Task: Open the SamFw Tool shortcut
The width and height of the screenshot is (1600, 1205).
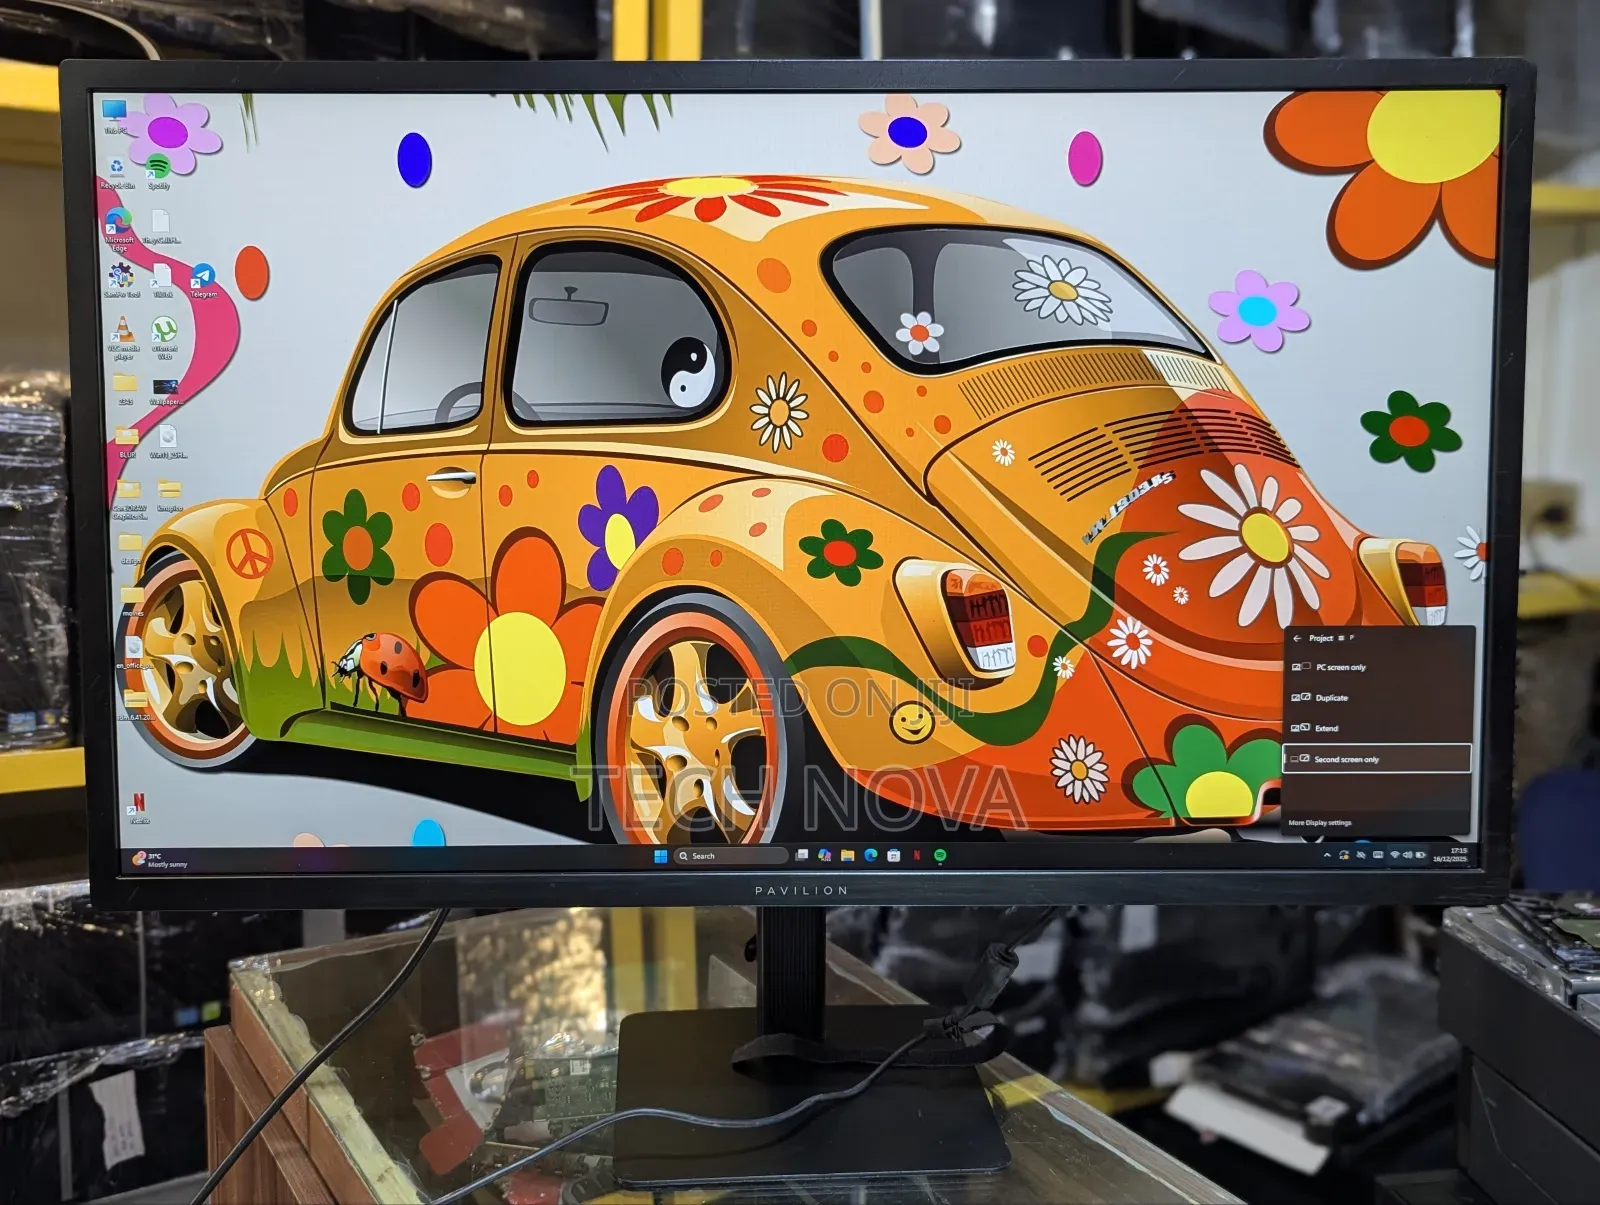Action: 121,280
